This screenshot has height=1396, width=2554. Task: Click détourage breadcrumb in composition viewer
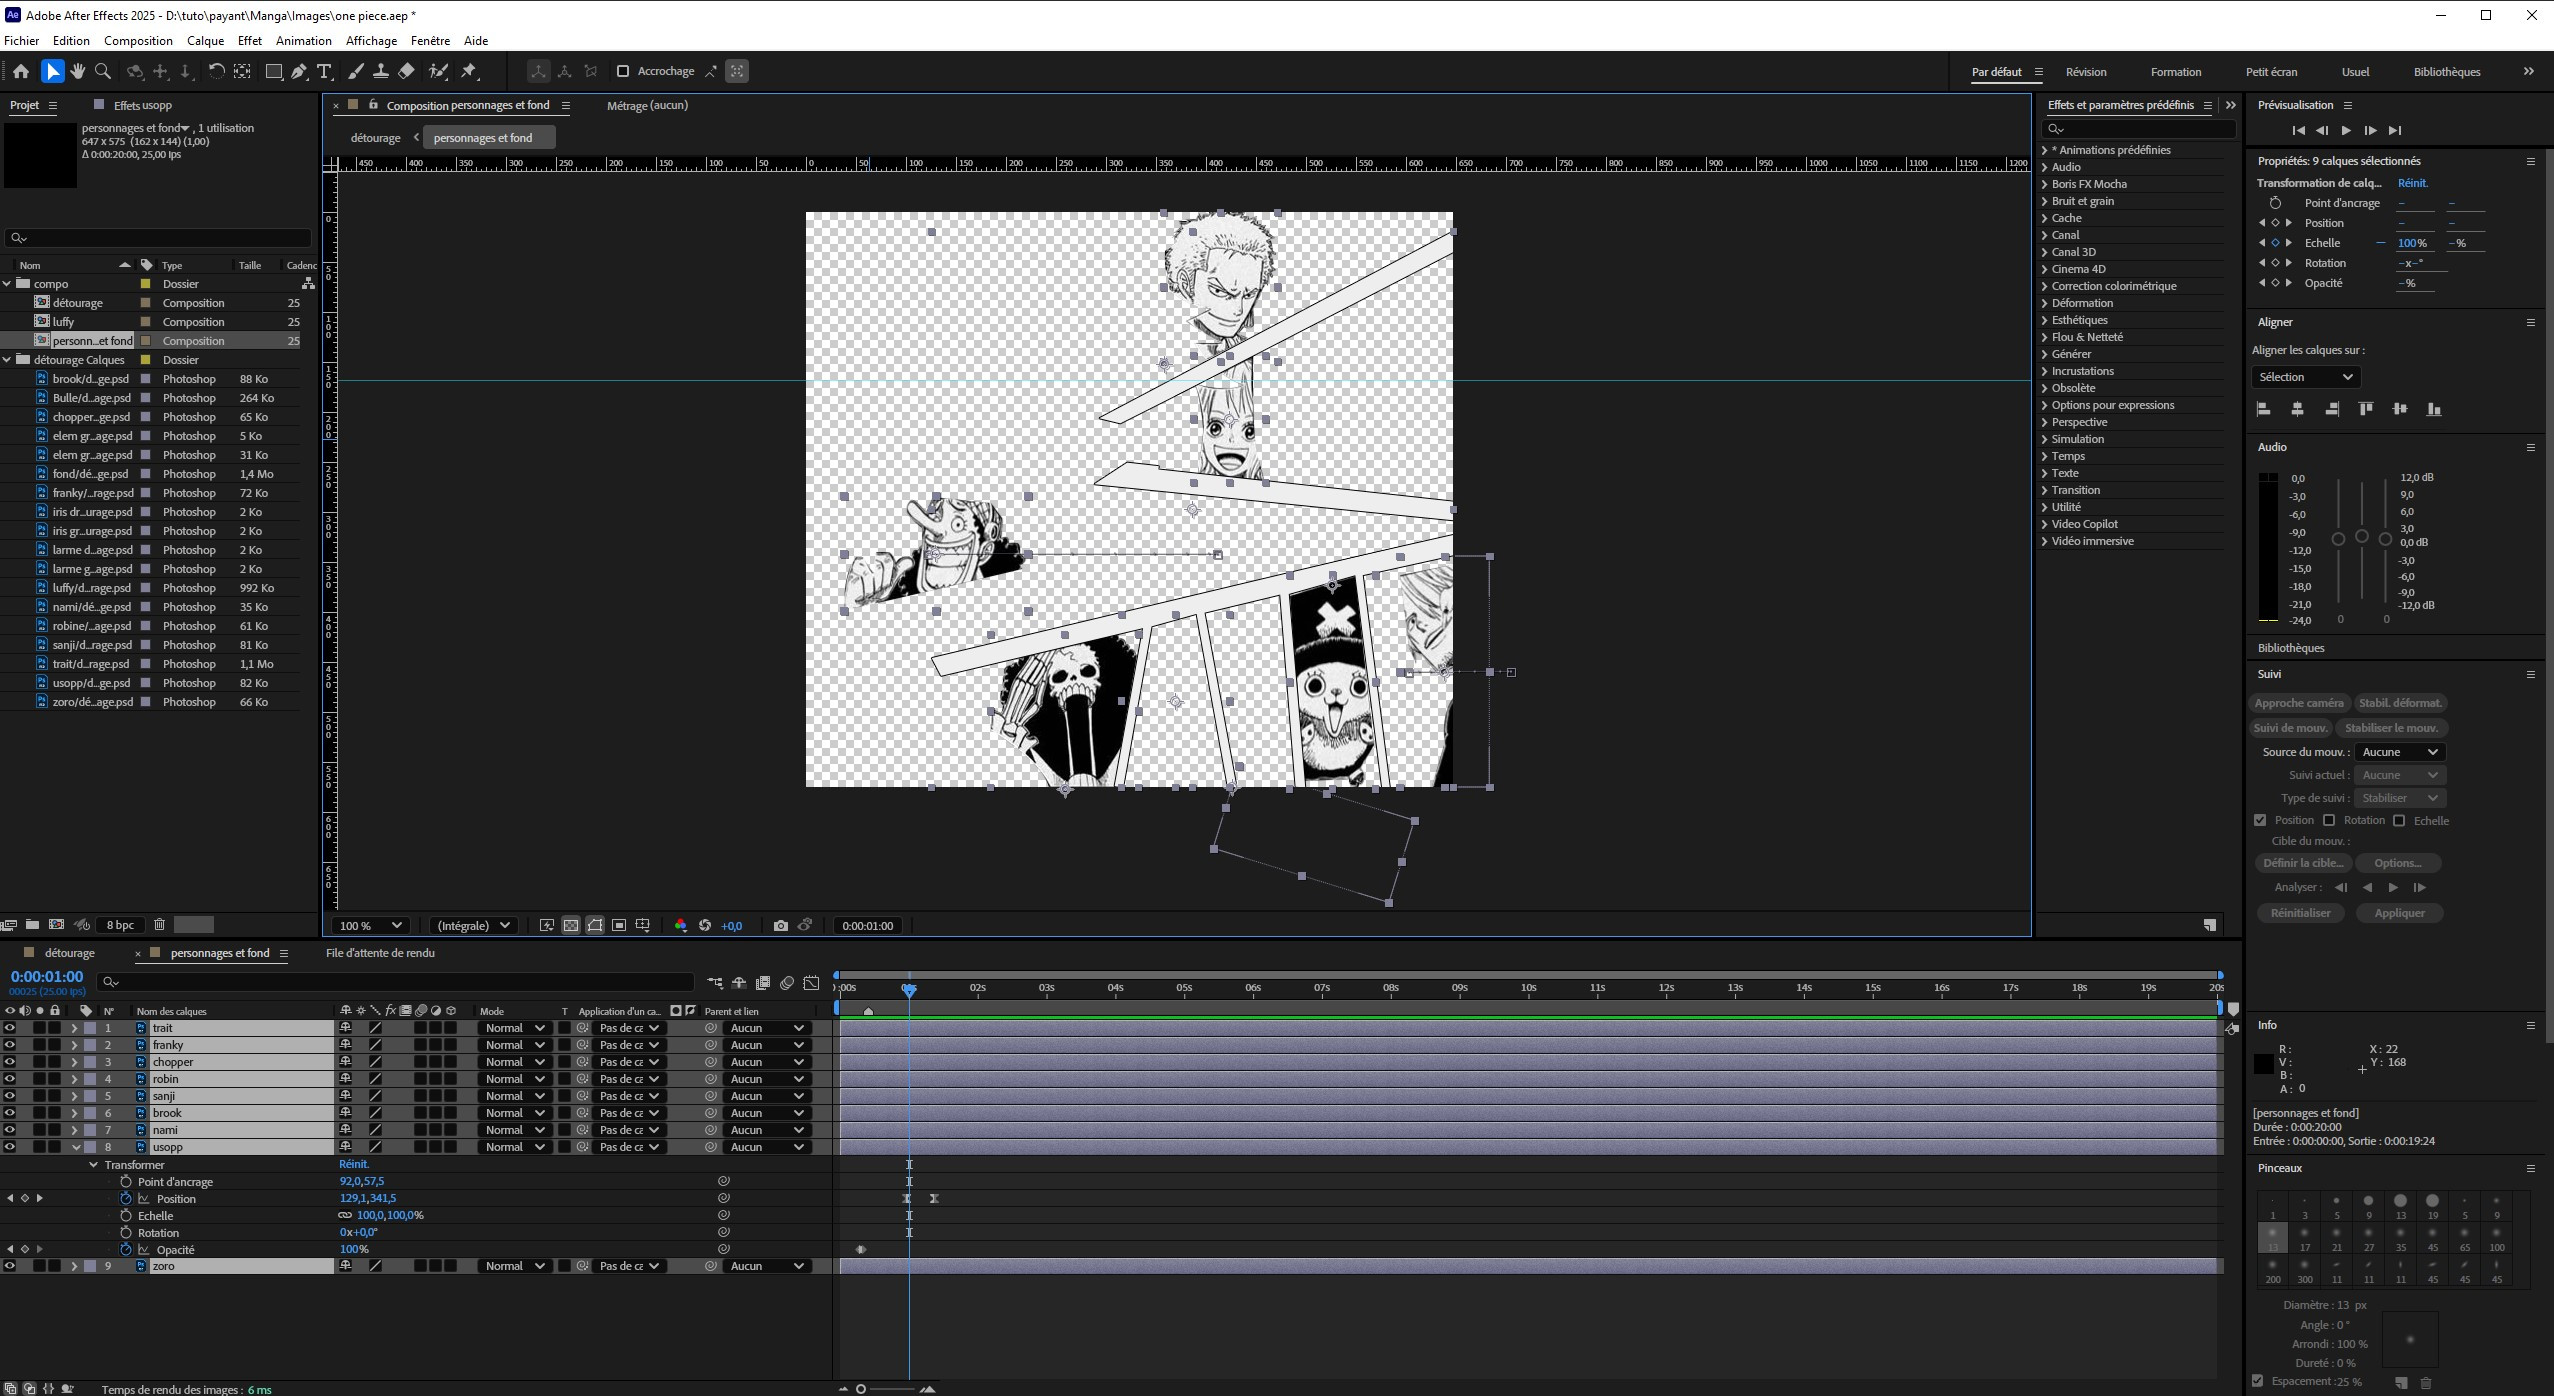coord(375,138)
